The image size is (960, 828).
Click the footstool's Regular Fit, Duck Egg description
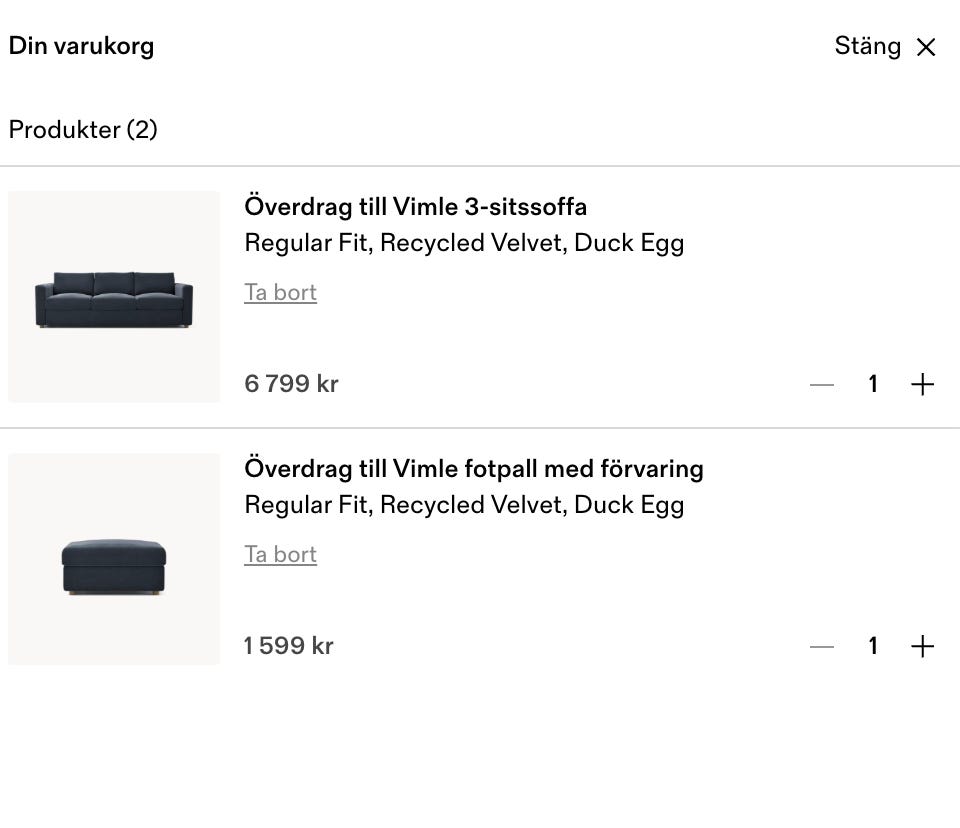(x=464, y=505)
